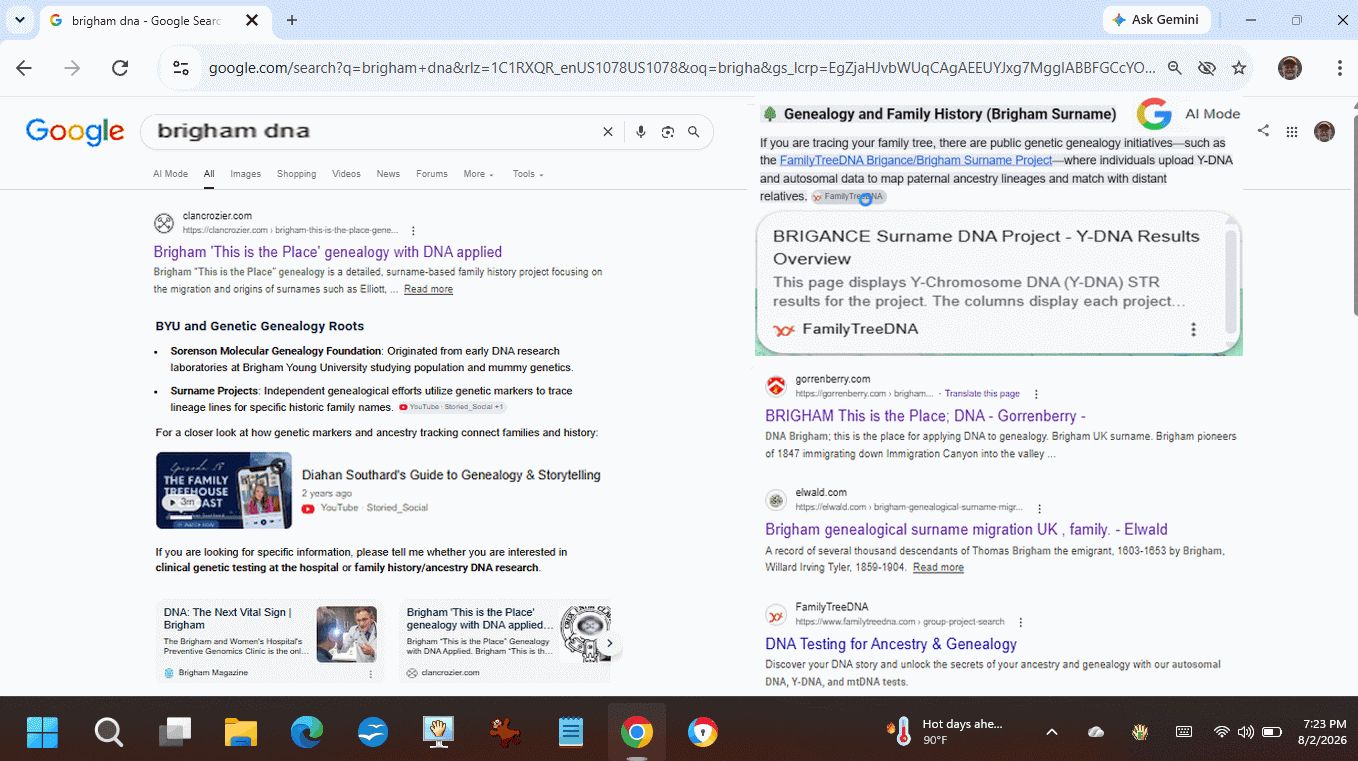Open Google Lens image search
Viewport: 1358px width, 761px height.
(668, 132)
